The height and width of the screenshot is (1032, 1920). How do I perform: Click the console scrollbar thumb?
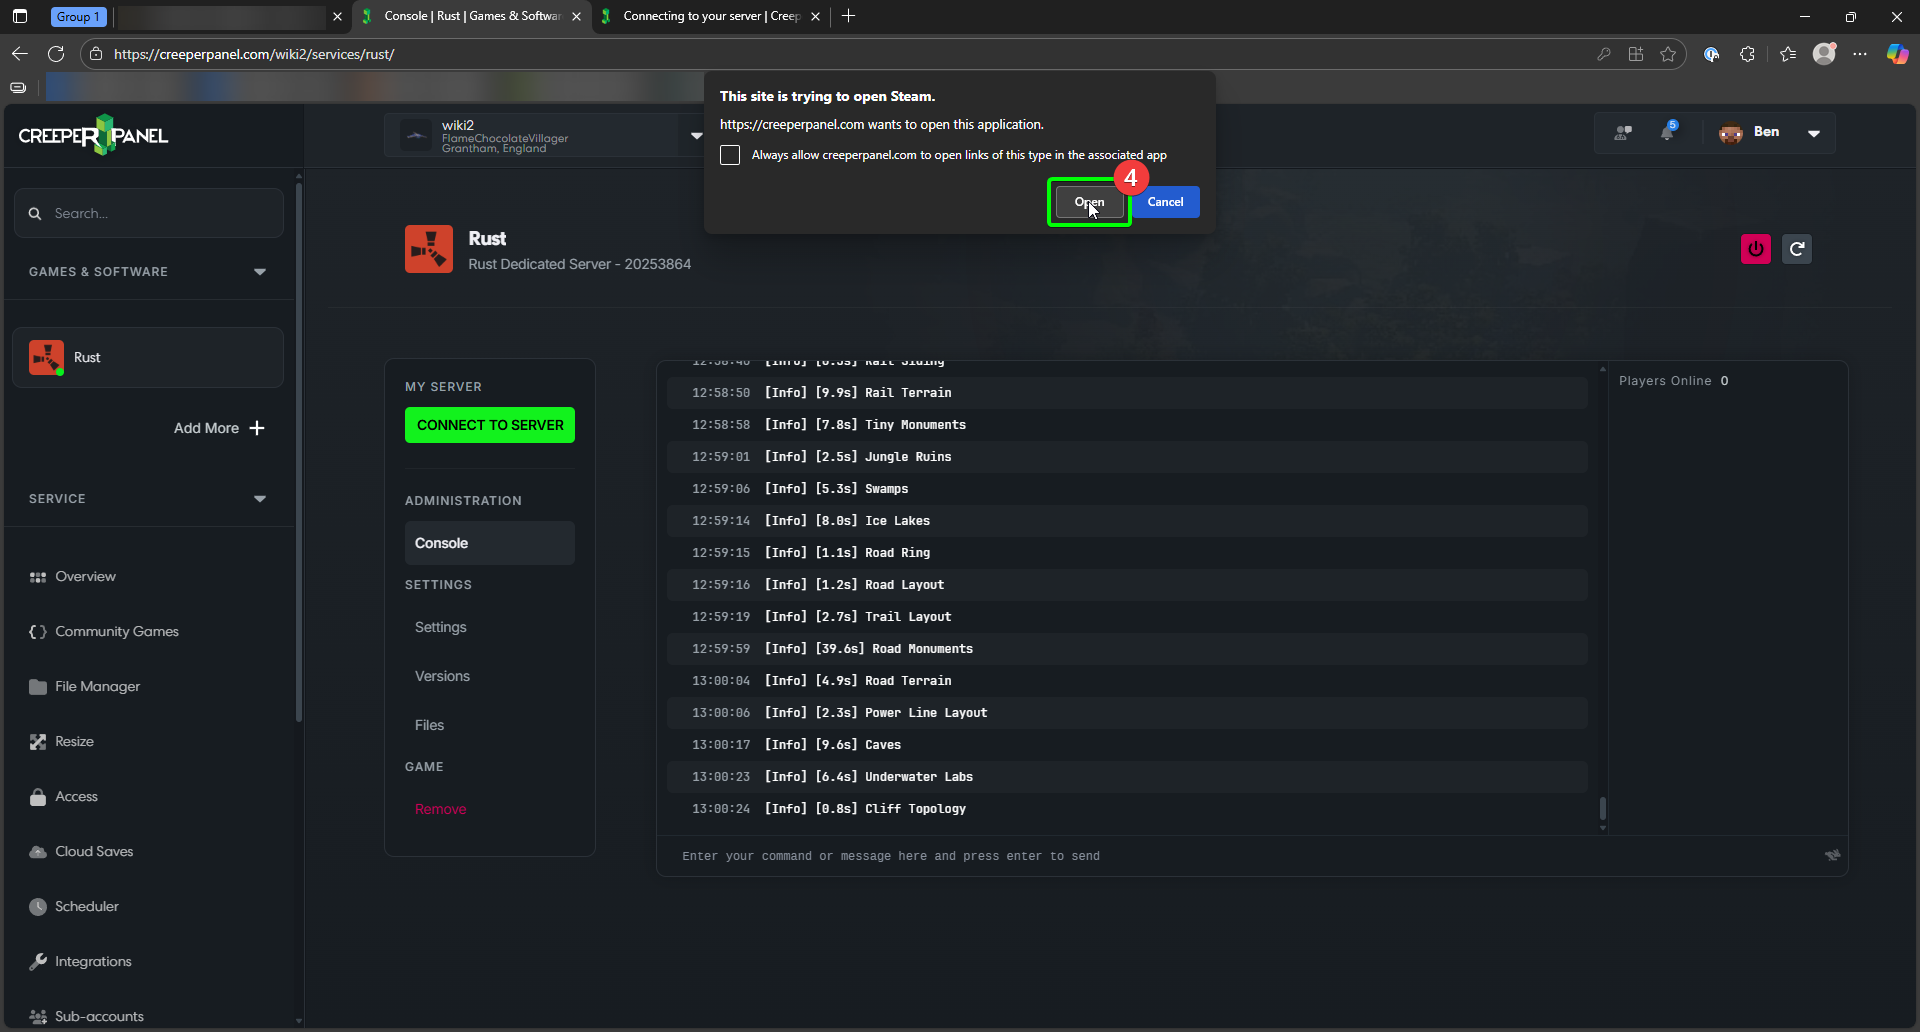coord(1602,807)
